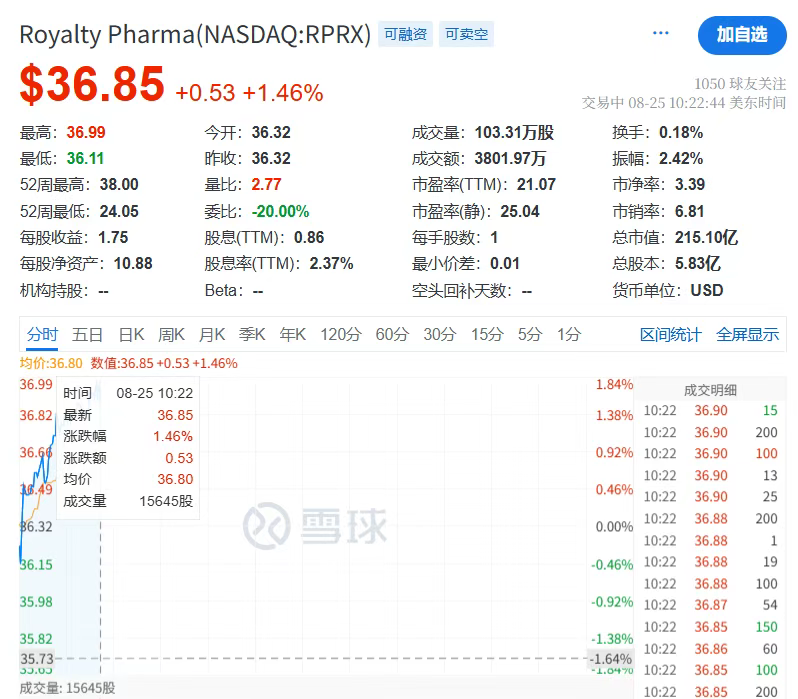Switch chart to 1分 interval
The width and height of the screenshot is (798, 699).
pos(568,335)
